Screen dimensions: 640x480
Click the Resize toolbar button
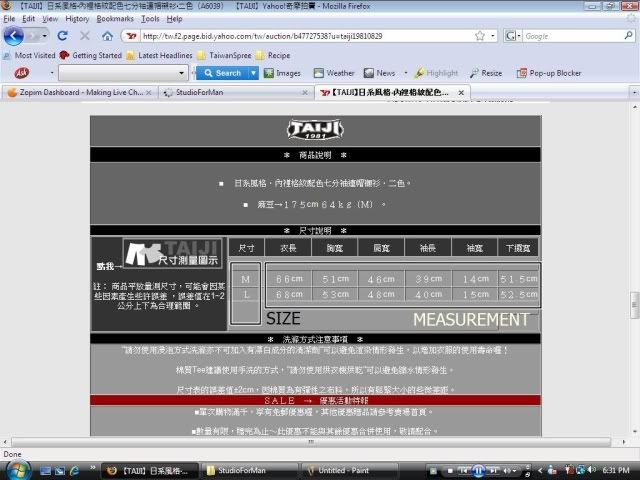[x=485, y=73]
